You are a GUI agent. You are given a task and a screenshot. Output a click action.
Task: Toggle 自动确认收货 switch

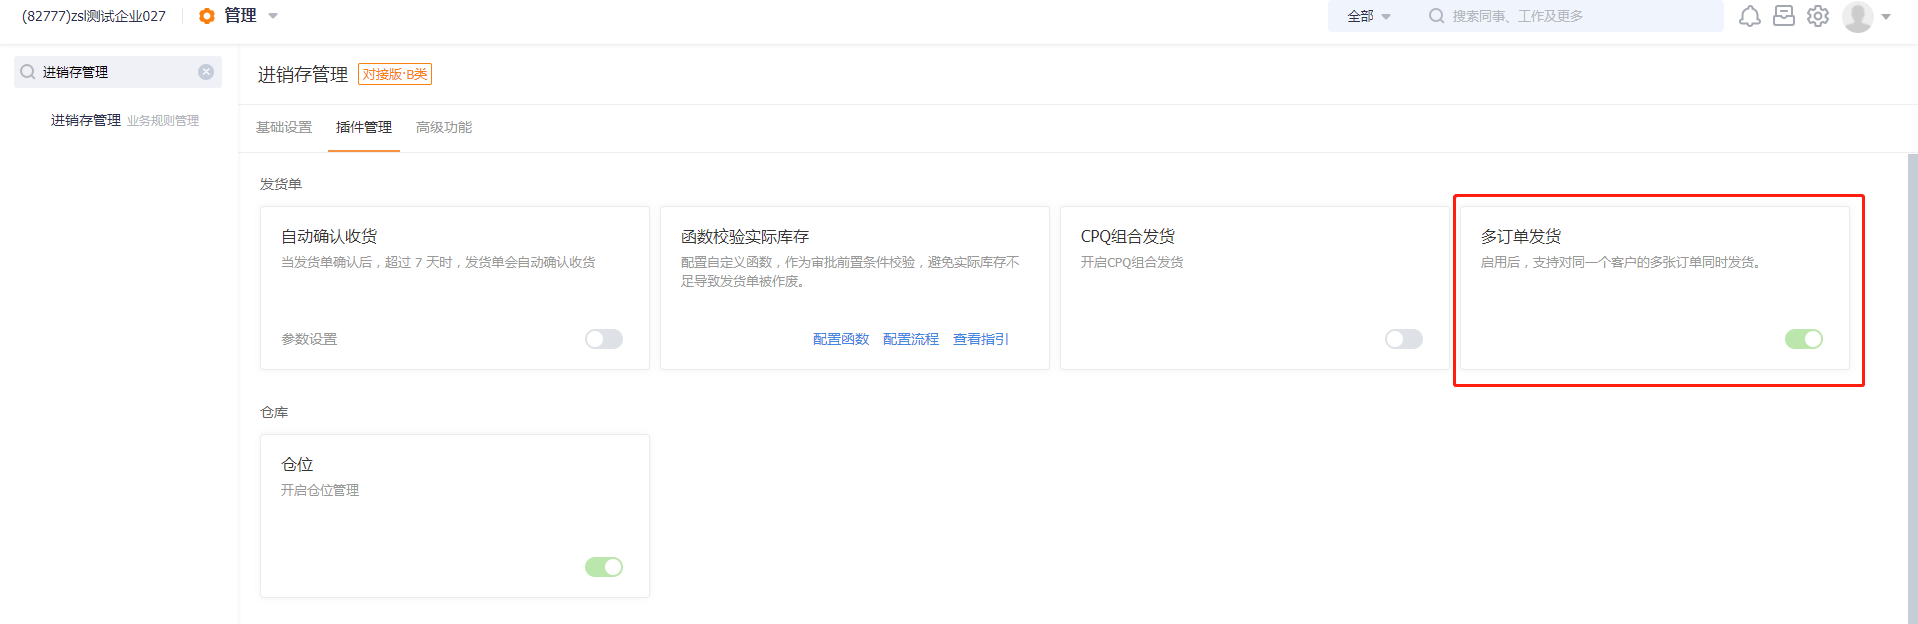(x=604, y=339)
